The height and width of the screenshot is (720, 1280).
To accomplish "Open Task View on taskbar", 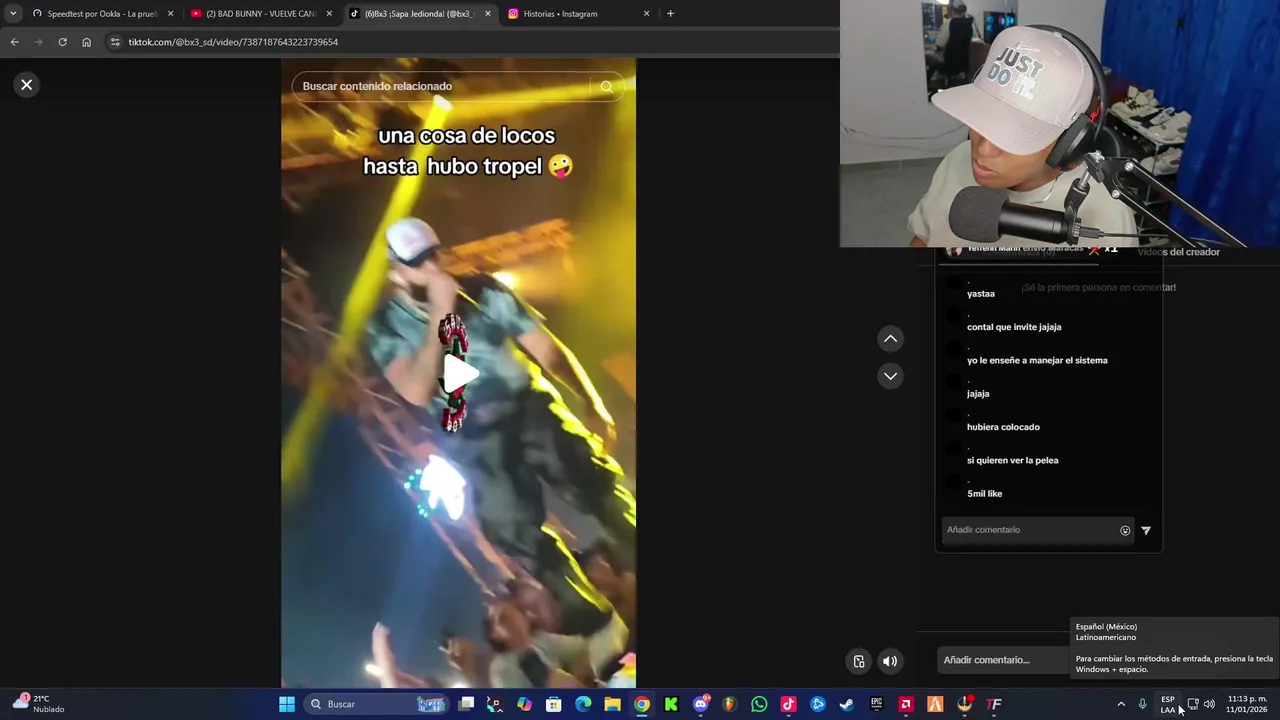I will (466, 704).
